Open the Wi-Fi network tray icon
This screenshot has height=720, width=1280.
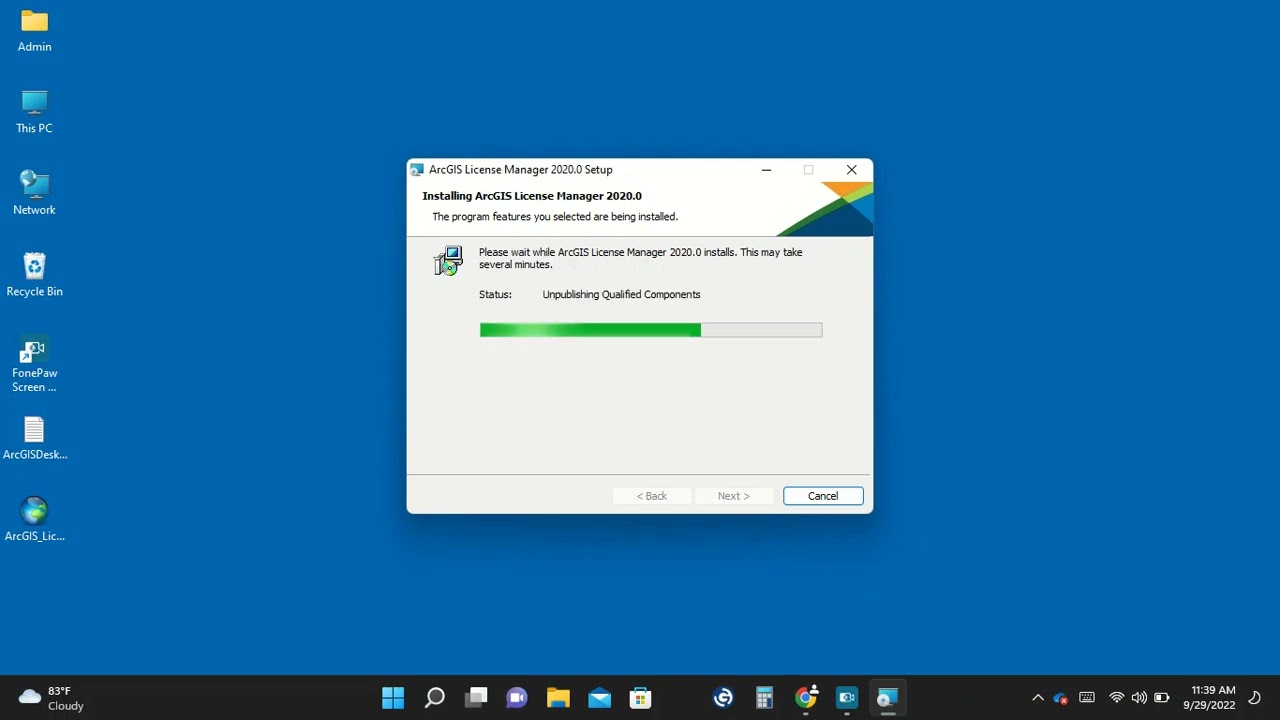pos(1116,698)
